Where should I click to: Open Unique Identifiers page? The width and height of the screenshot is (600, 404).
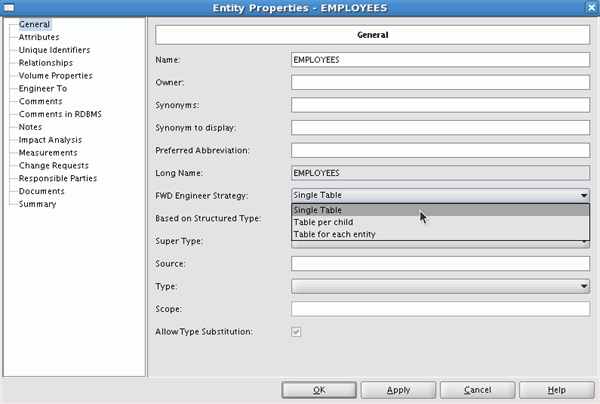click(54, 50)
